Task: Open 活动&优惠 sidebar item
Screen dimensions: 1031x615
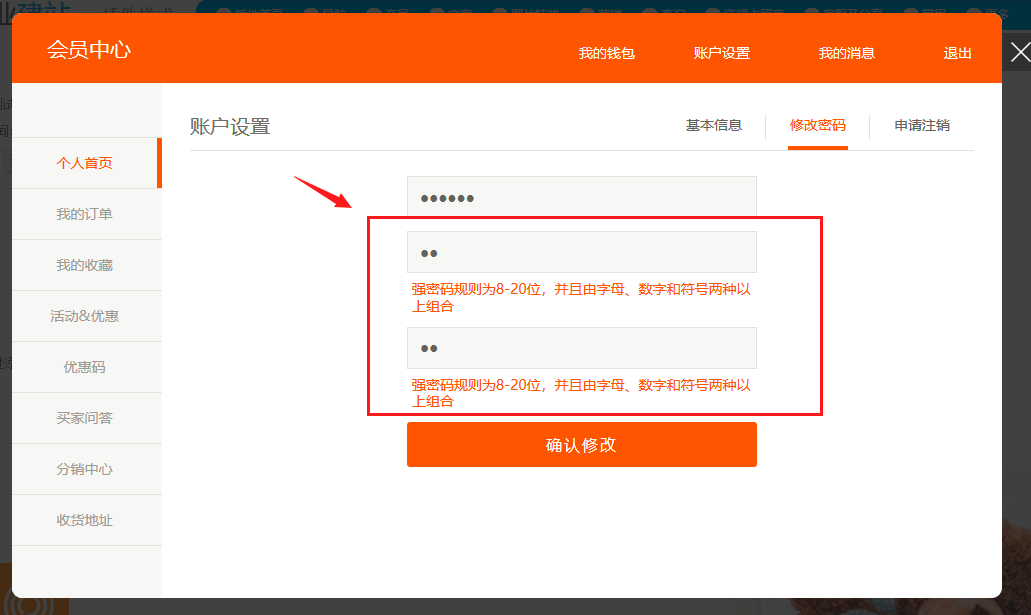Action: (x=85, y=316)
